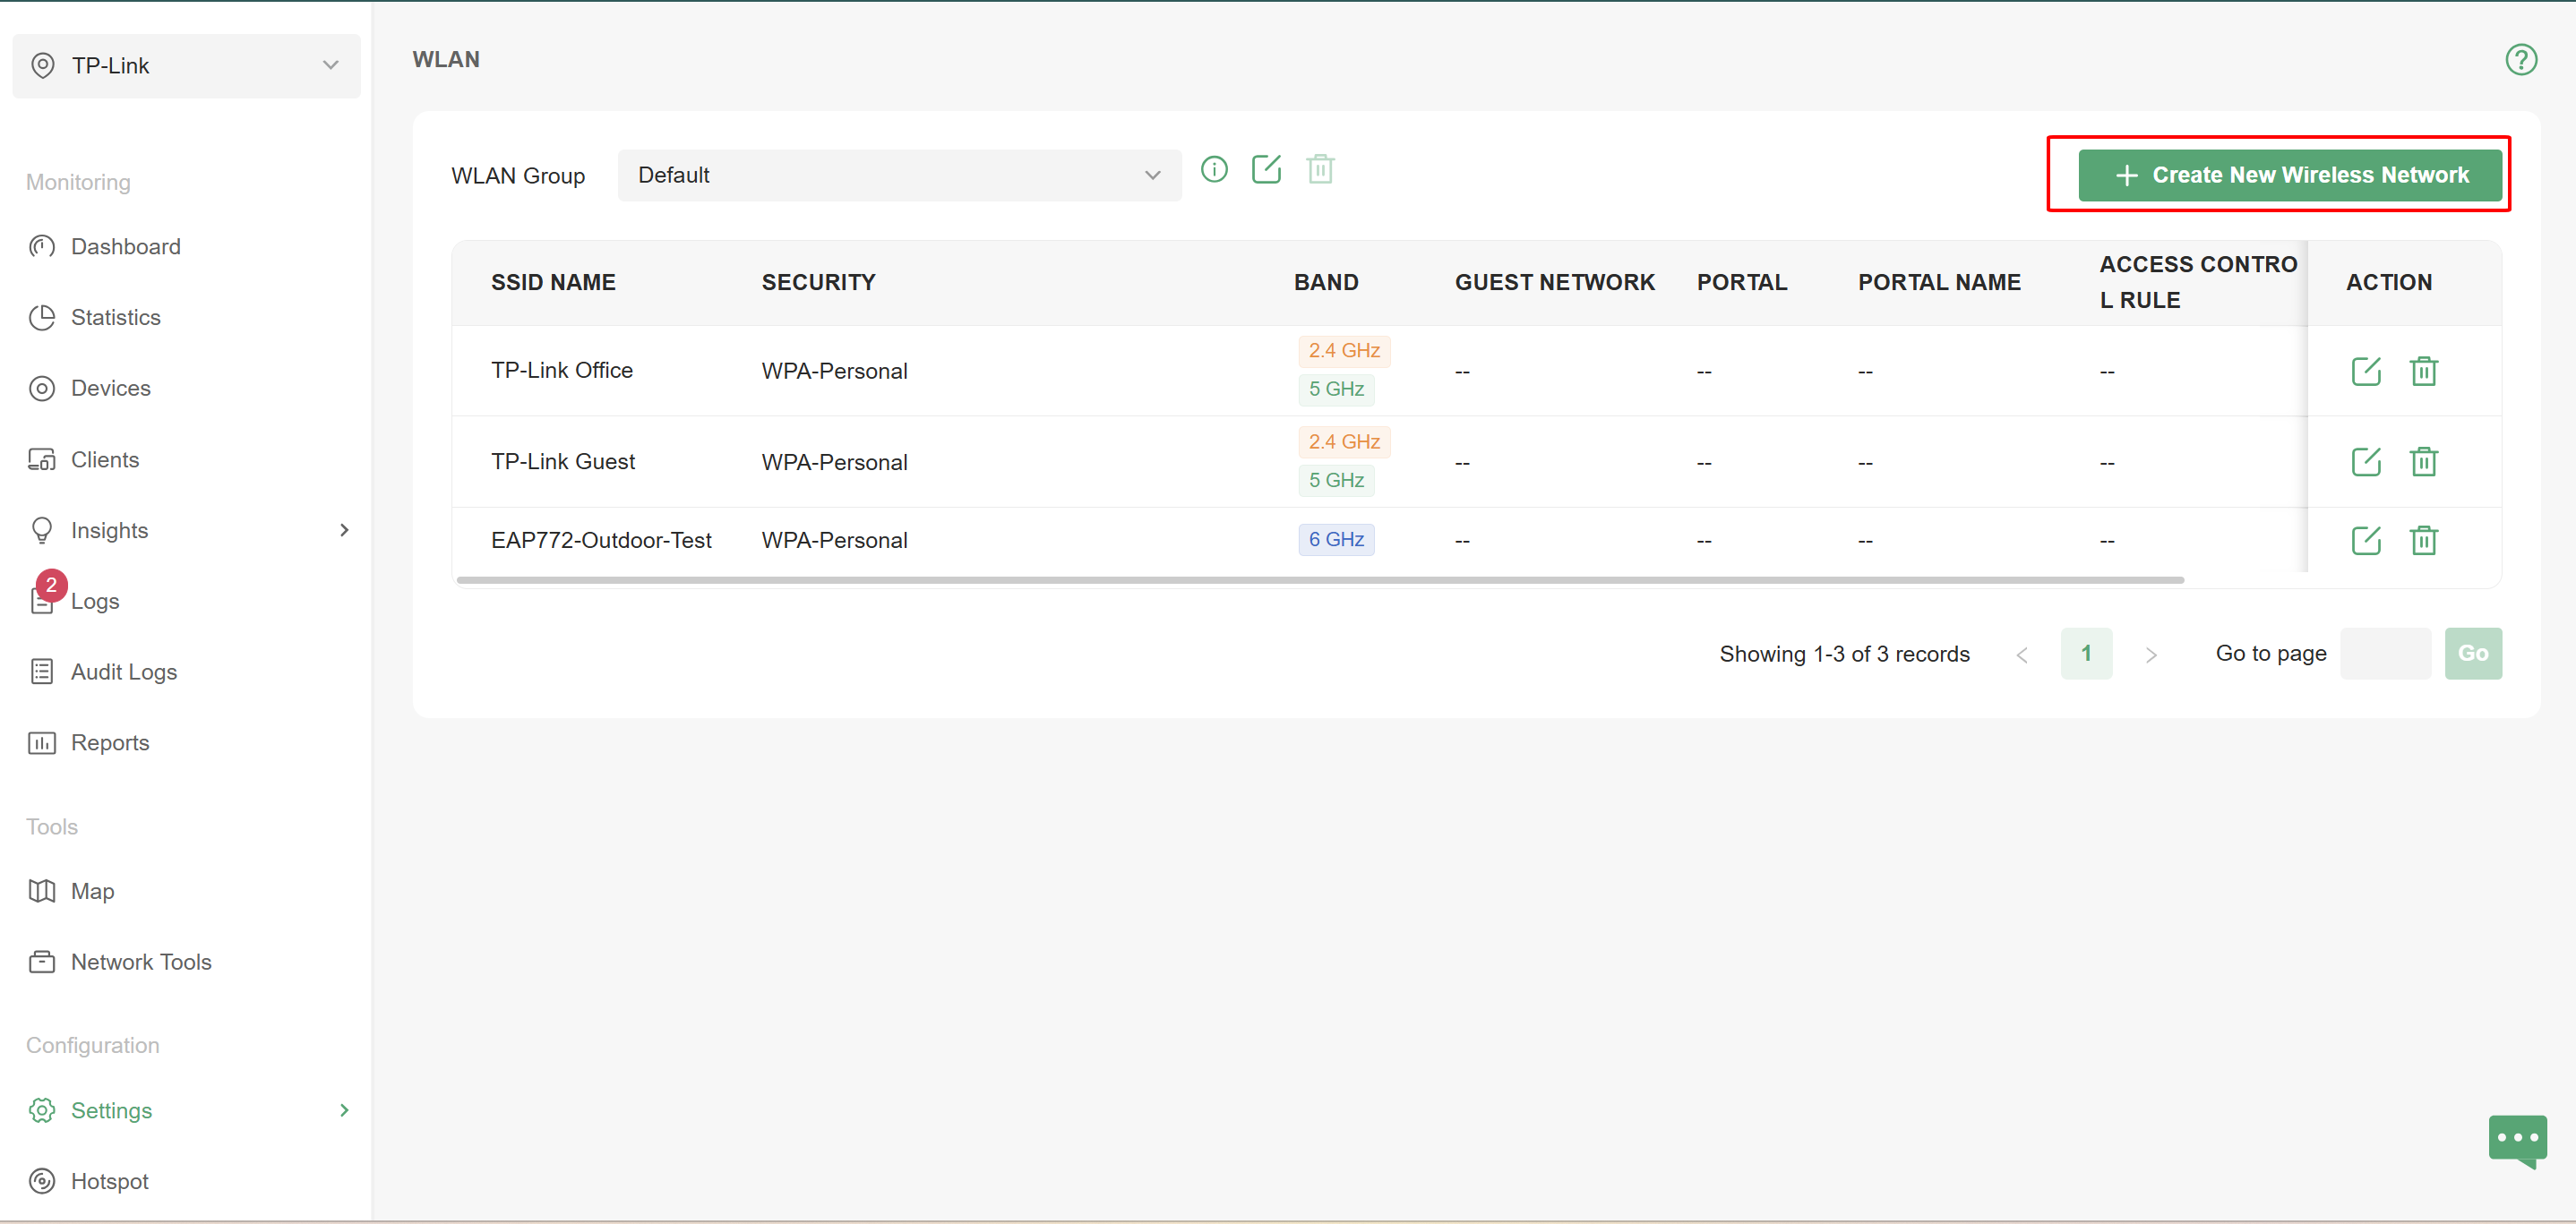Click the Go to page input field
Viewport: 2576px width, 1224px height.
(x=2385, y=653)
